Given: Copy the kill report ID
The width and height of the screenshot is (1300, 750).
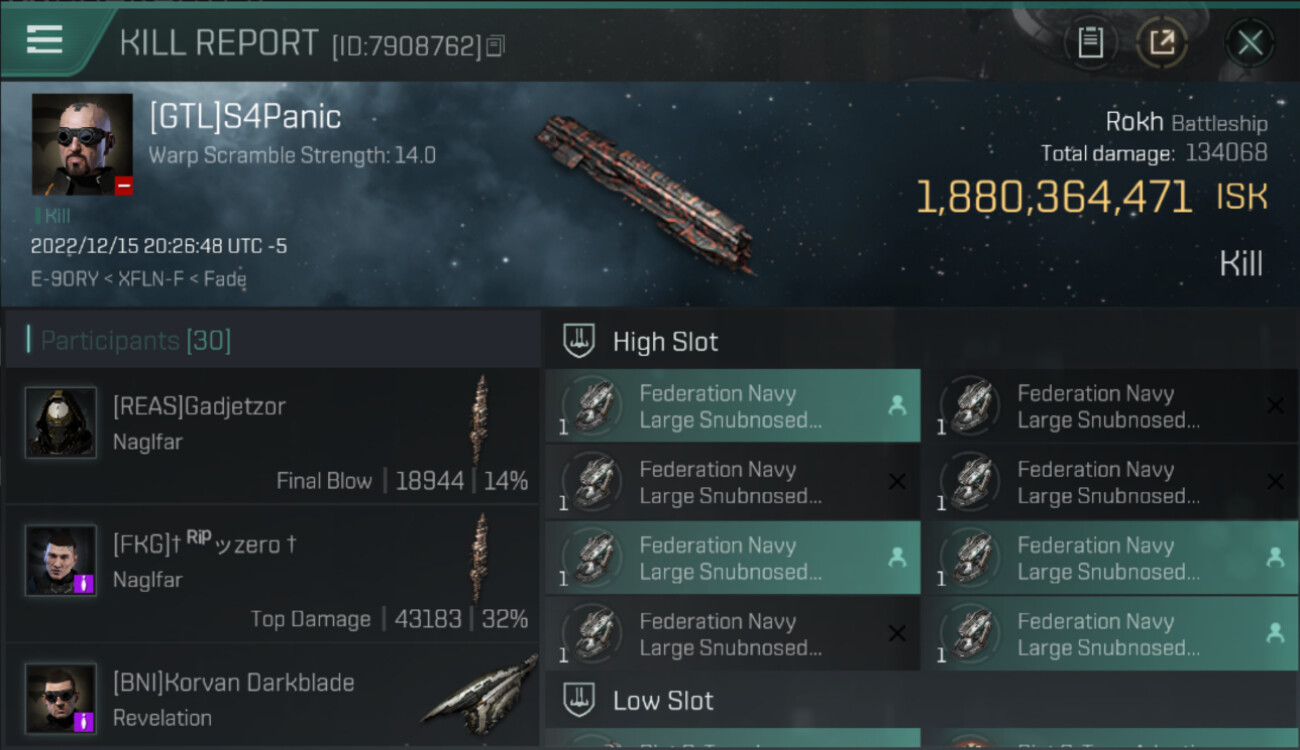Looking at the screenshot, I should coord(496,46).
